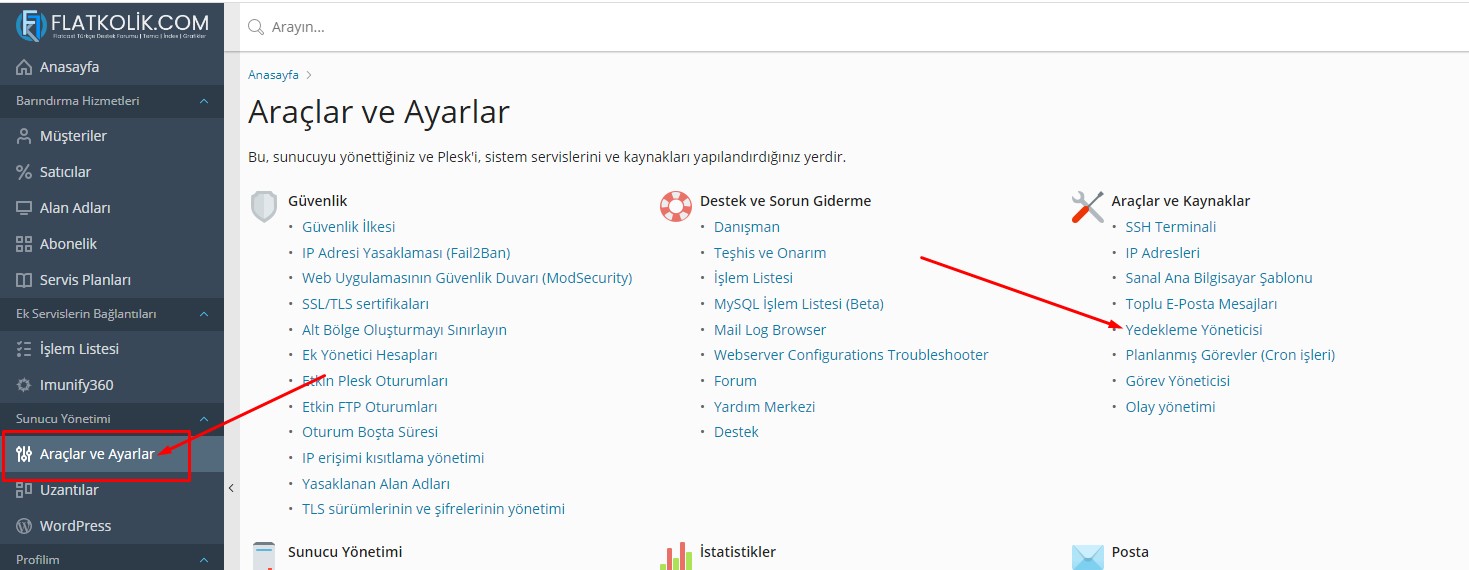Open the Yedekleme Yöneticisi link

(x=1194, y=329)
